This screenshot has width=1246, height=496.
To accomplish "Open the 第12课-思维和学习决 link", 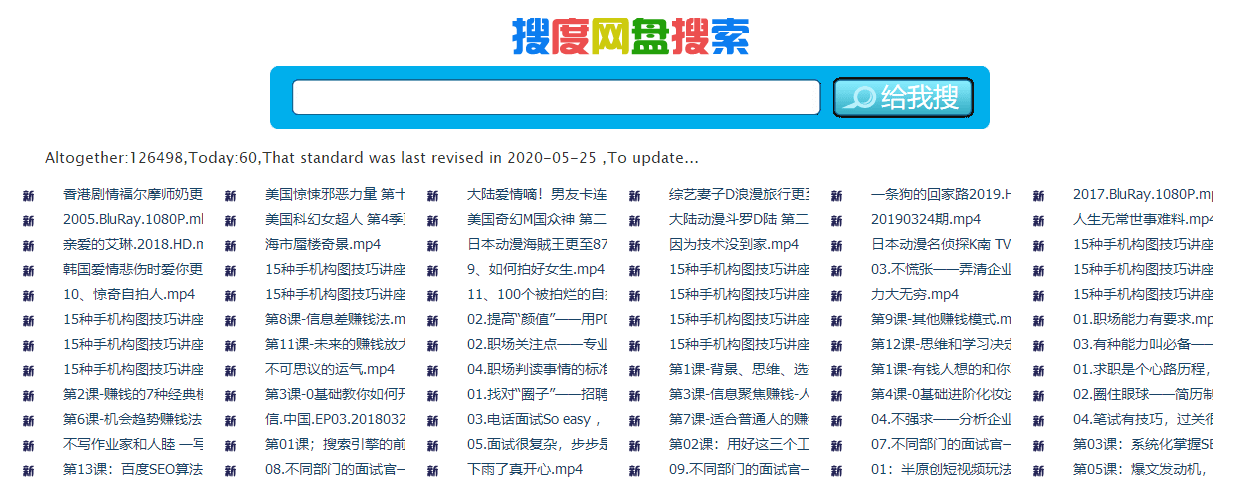I will tap(941, 344).
